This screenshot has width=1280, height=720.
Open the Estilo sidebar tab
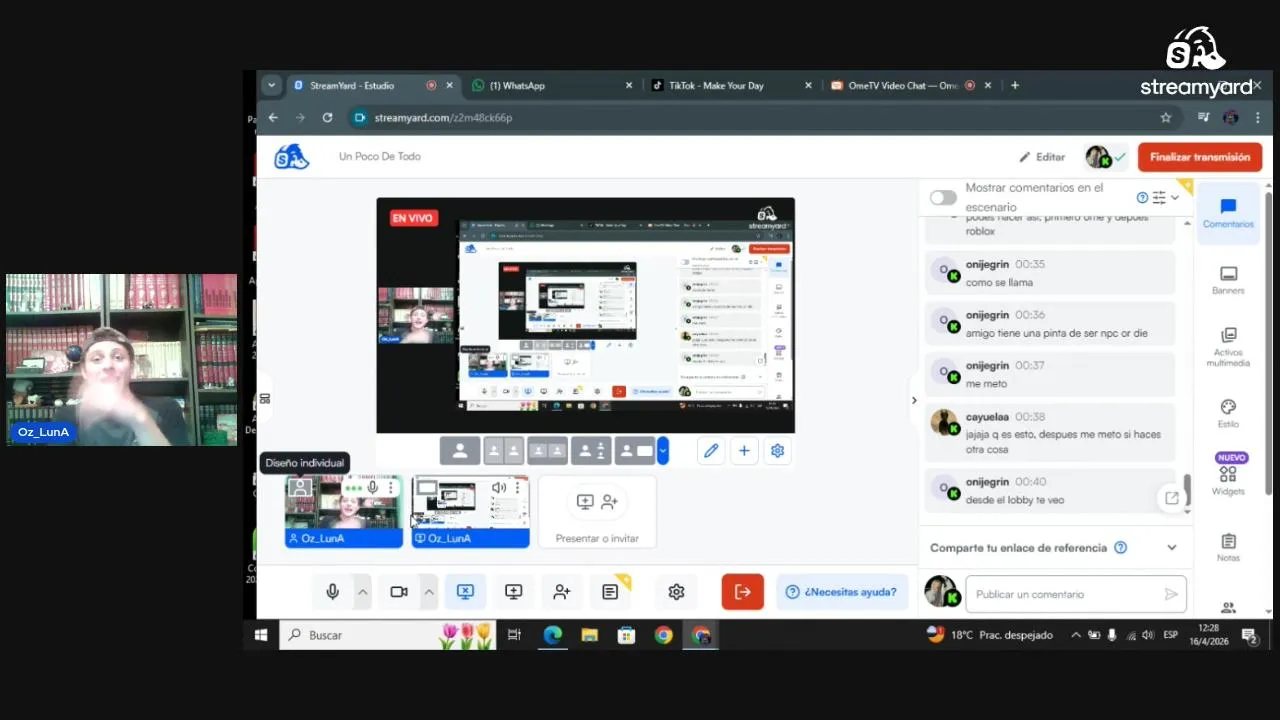[1228, 413]
